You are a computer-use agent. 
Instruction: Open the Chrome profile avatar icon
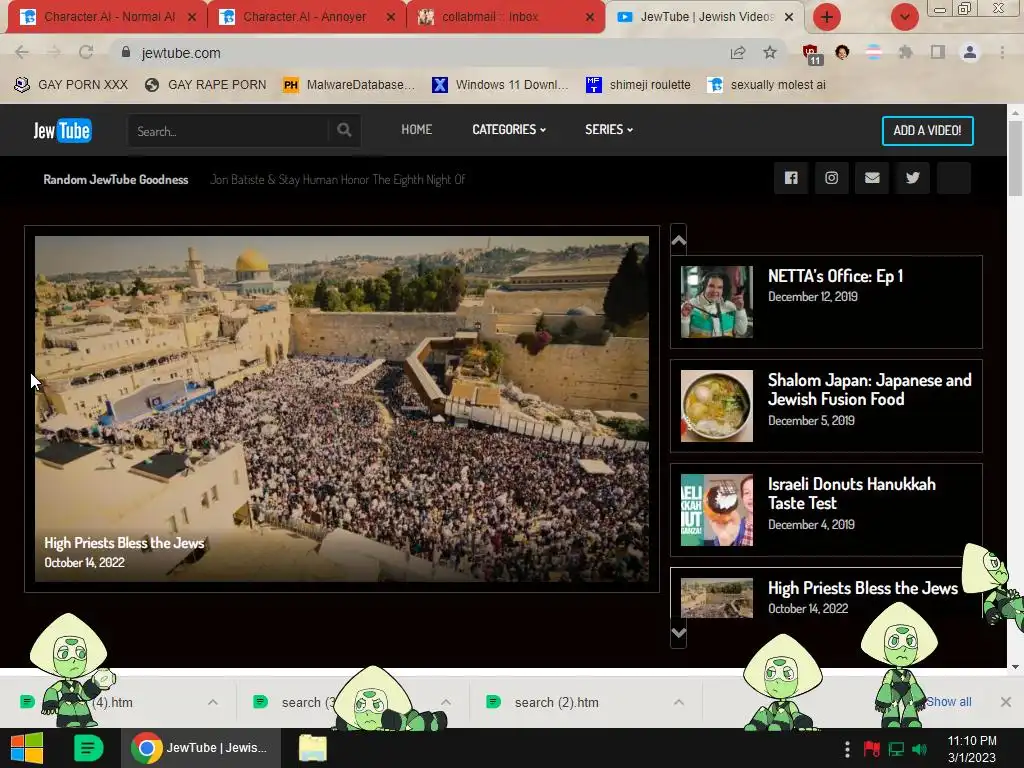[970, 52]
